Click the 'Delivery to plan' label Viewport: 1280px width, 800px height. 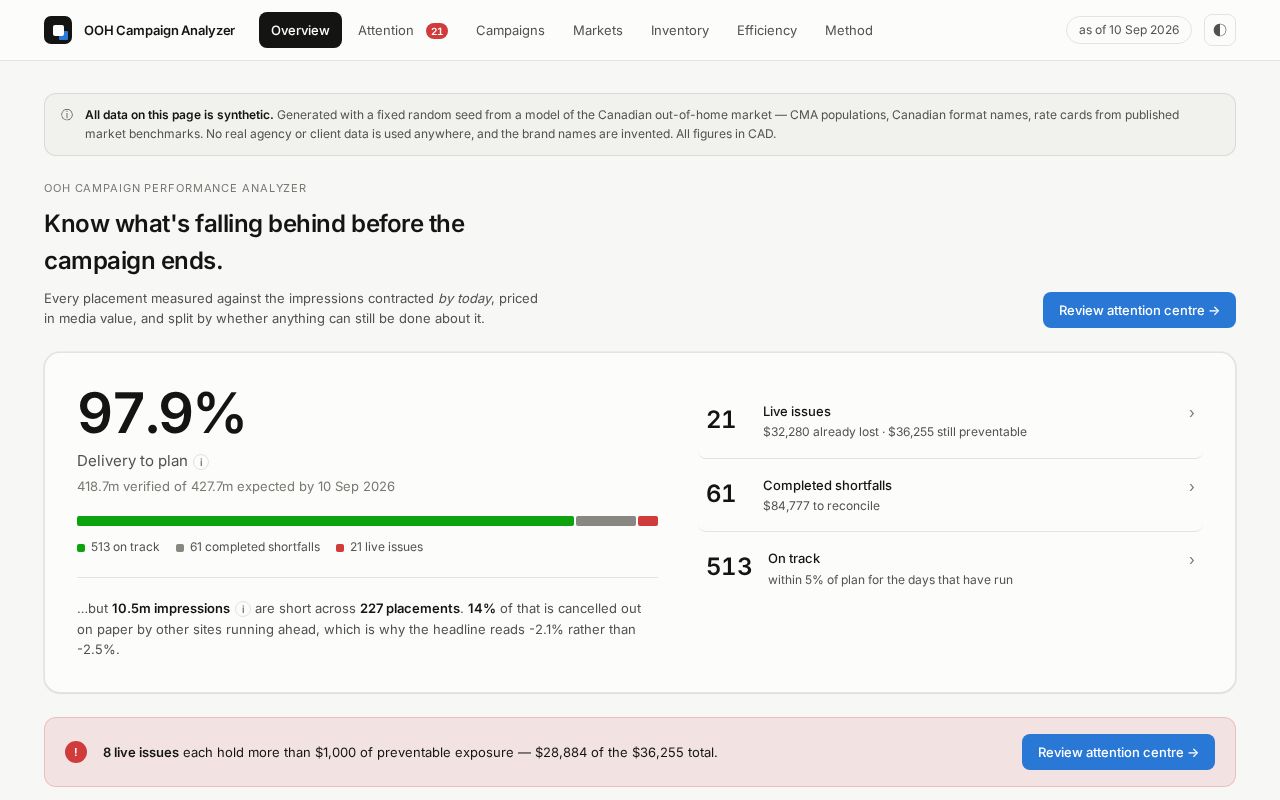pos(132,461)
